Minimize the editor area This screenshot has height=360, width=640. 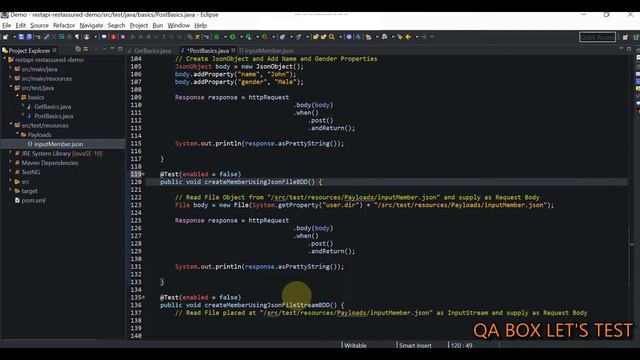[621, 49]
